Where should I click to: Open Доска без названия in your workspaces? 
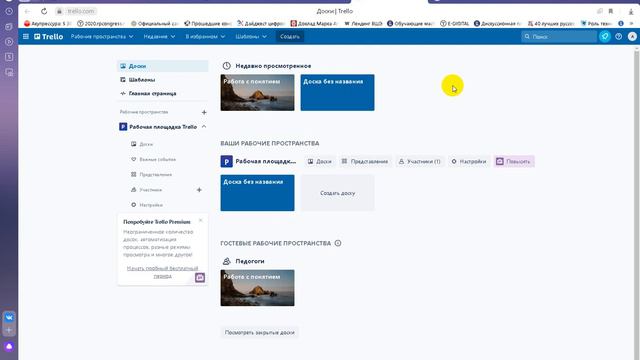[x=257, y=193]
